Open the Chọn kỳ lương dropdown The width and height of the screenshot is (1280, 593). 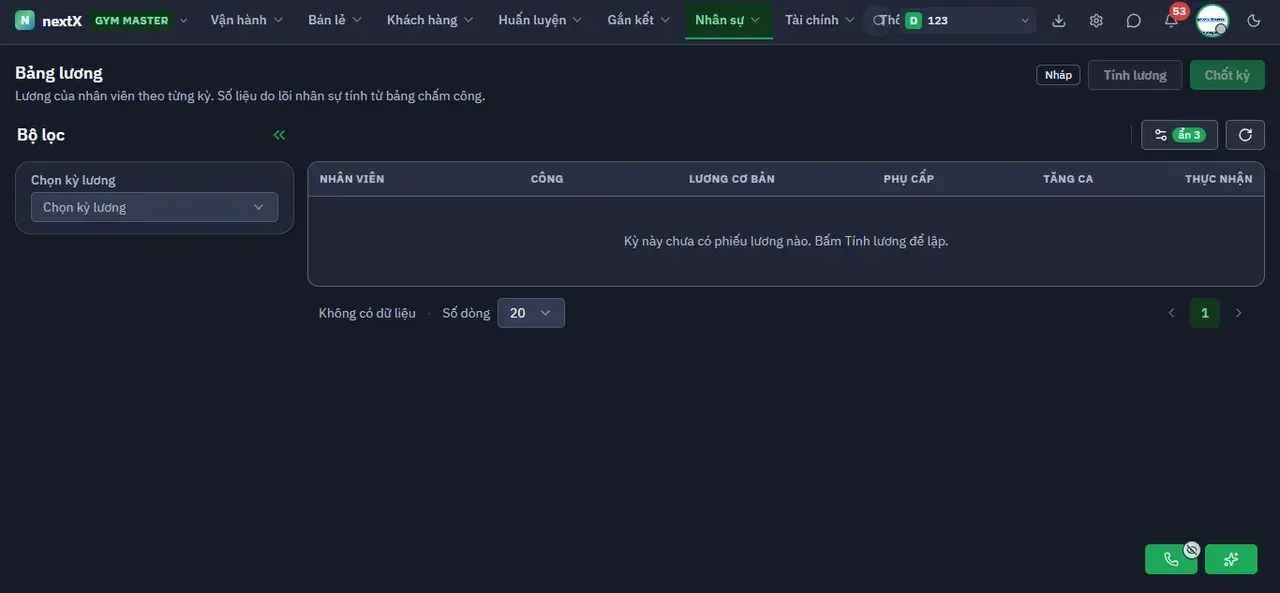154,207
